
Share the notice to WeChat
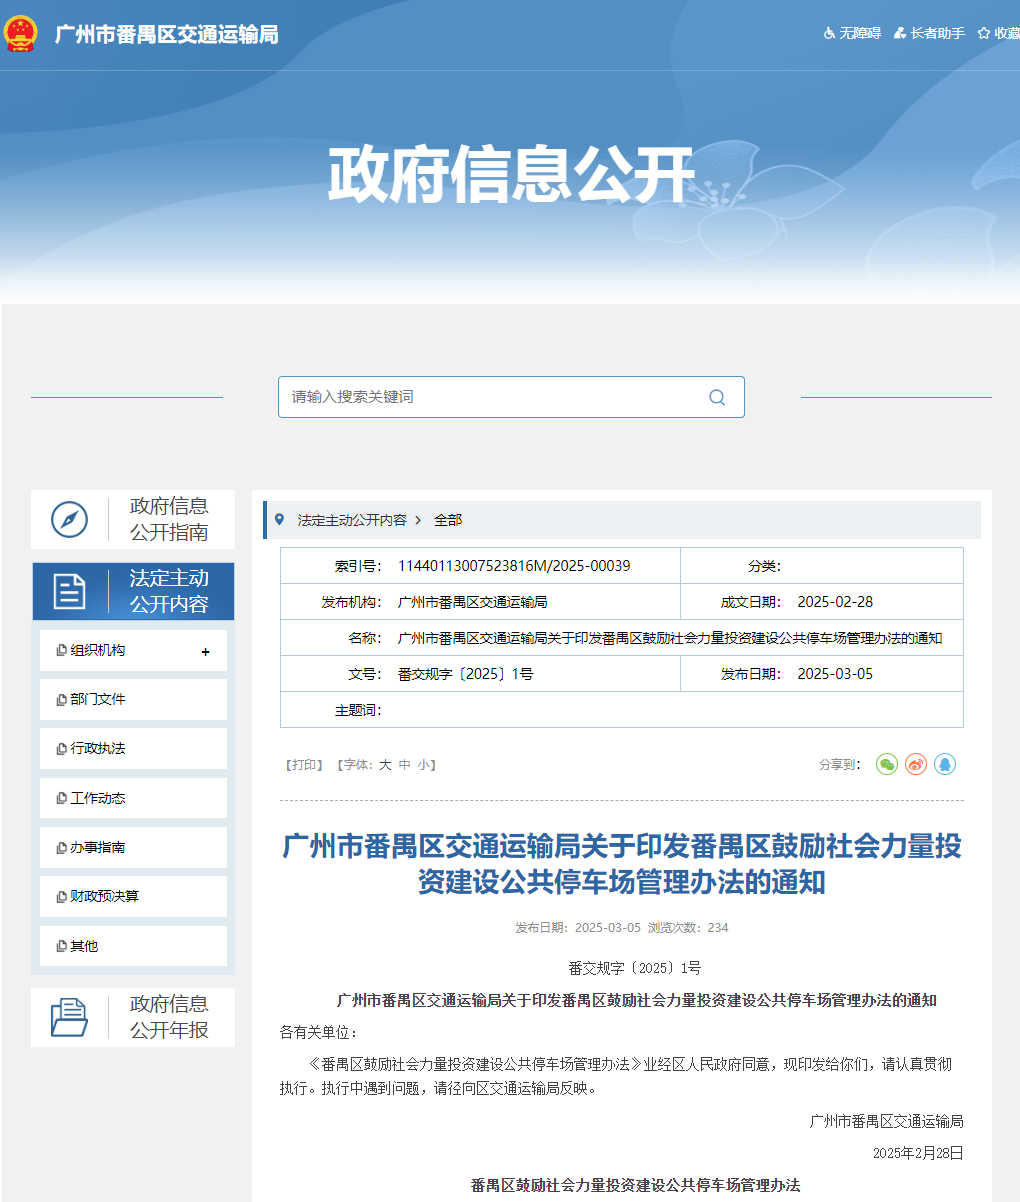click(886, 765)
